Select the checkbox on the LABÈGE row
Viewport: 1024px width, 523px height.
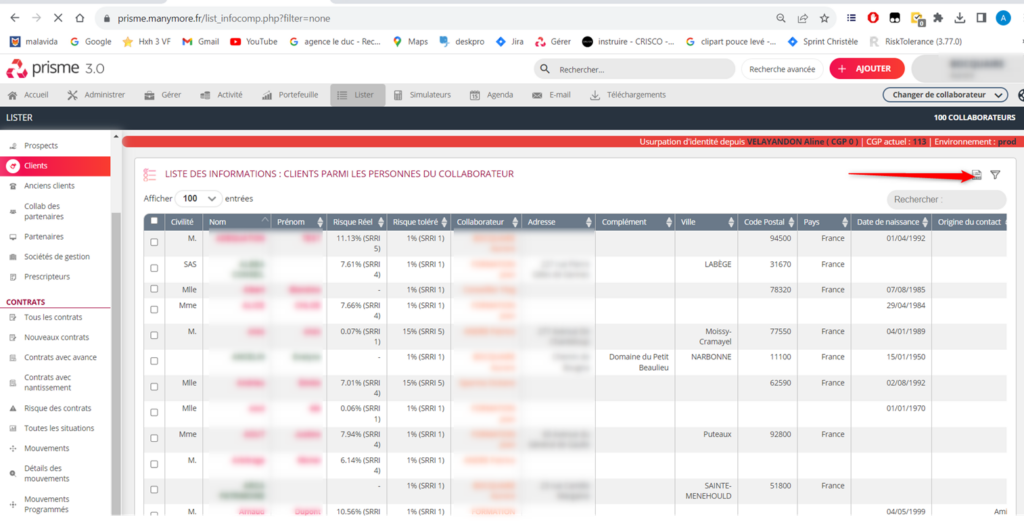153,268
